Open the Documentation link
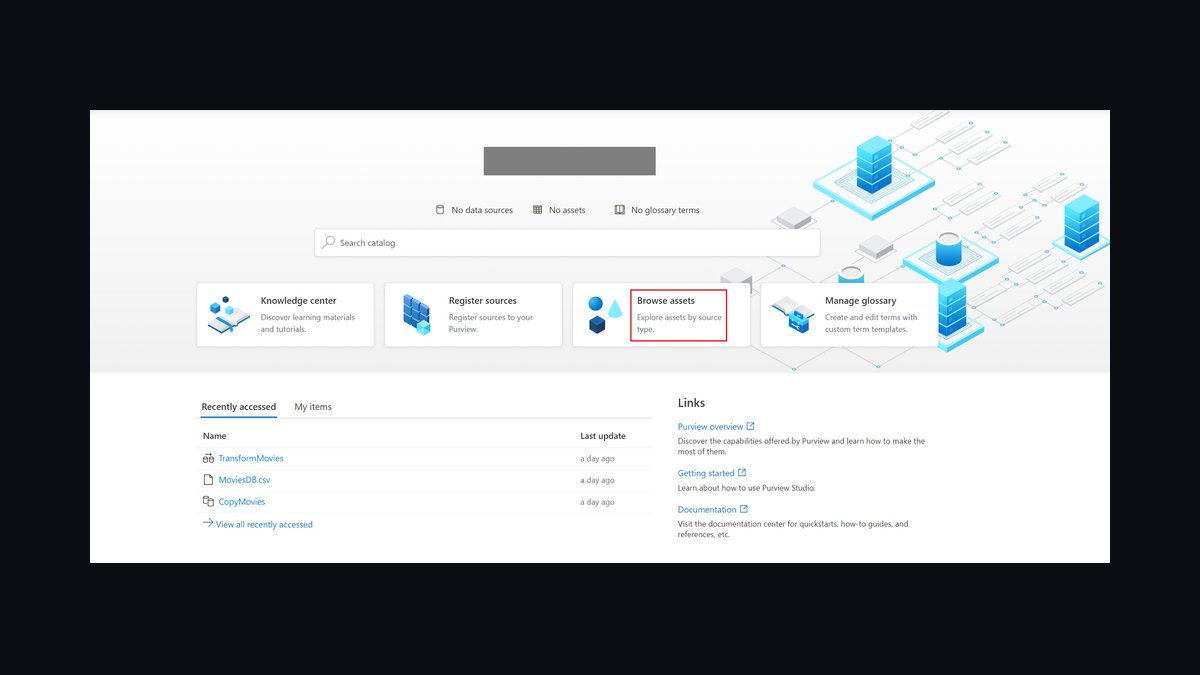 tap(707, 510)
